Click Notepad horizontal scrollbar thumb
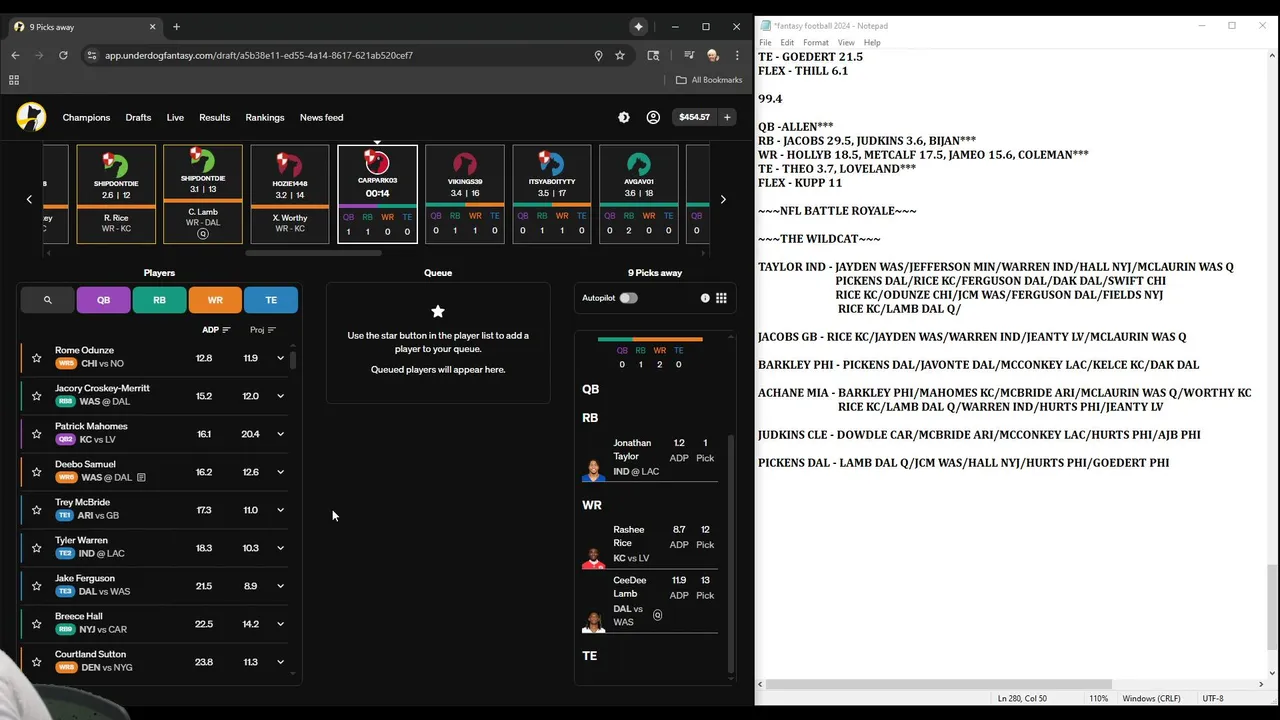1280x720 pixels. point(940,684)
